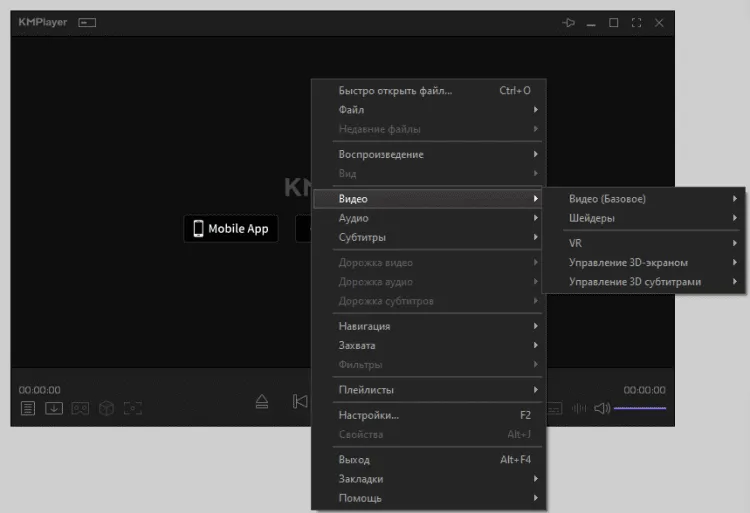The width and height of the screenshot is (750, 513).
Task: Click the KMPlayer title logo
Action: coord(43,22)
